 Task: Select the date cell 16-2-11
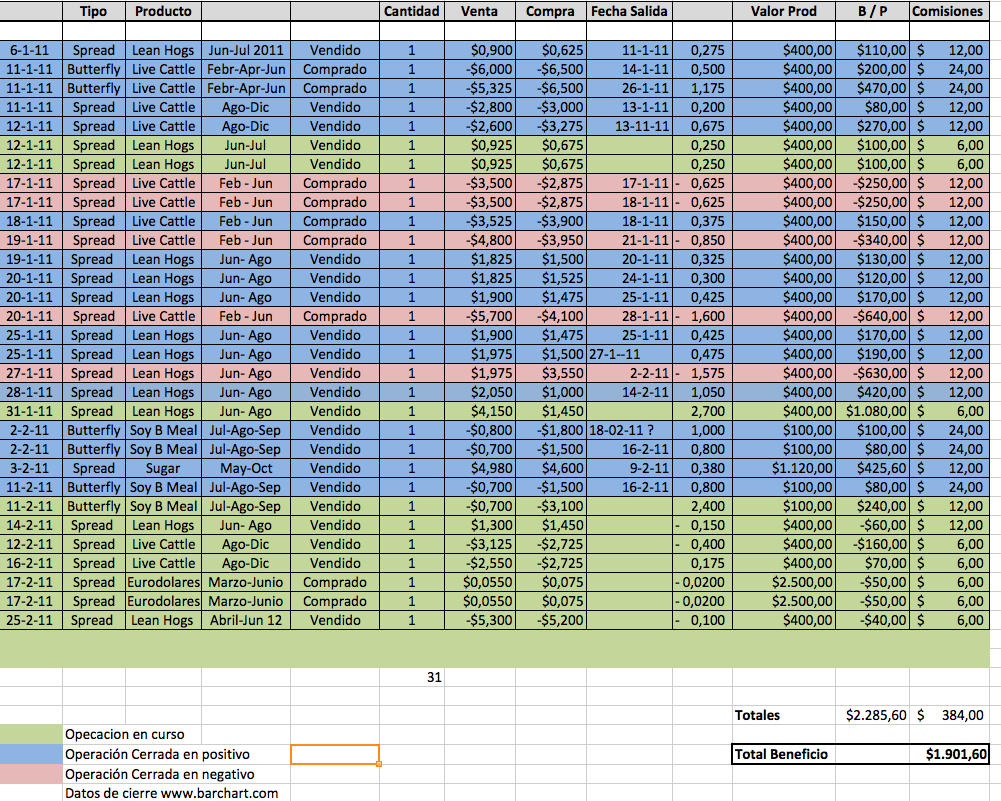click(30, 564)
